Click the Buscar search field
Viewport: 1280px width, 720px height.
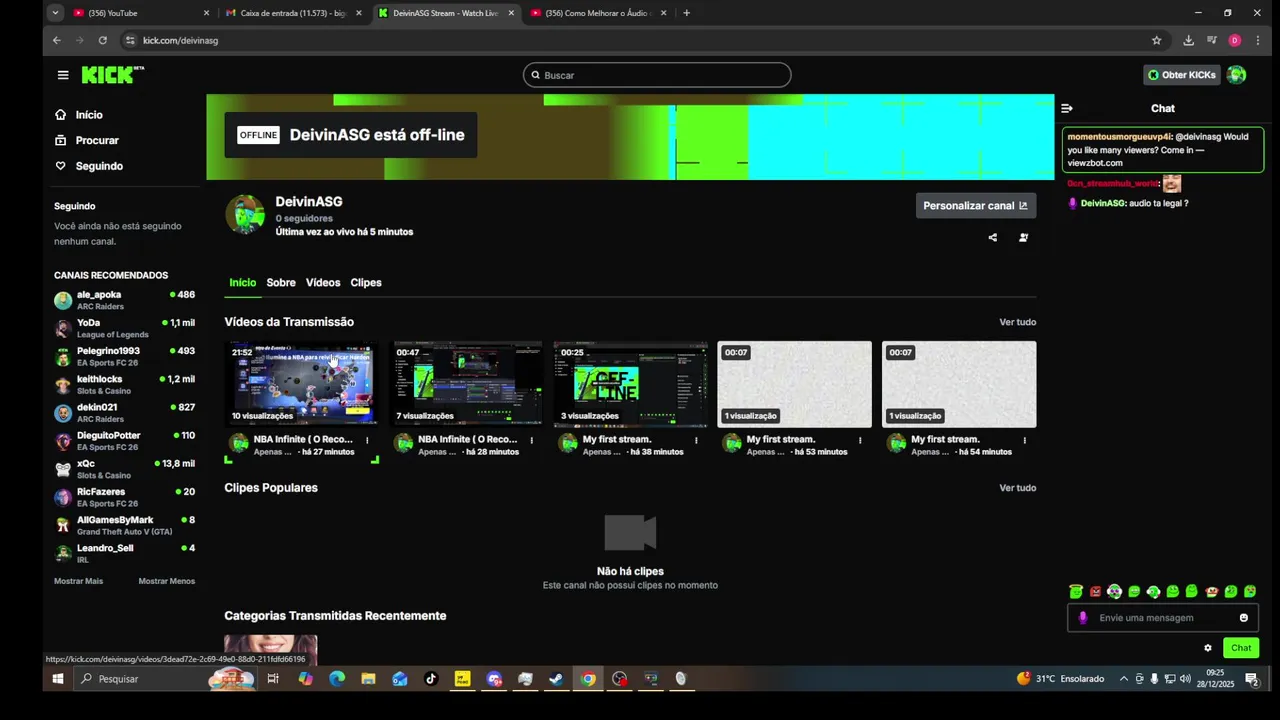click(x=657, y=75)
